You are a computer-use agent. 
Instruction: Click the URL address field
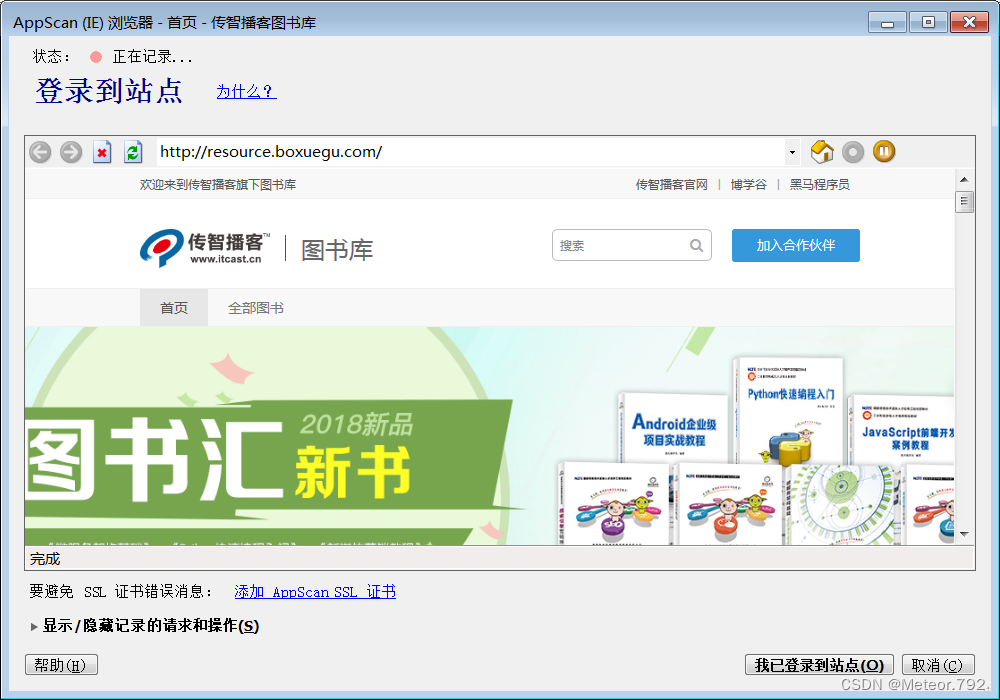(x=471, y=152)
